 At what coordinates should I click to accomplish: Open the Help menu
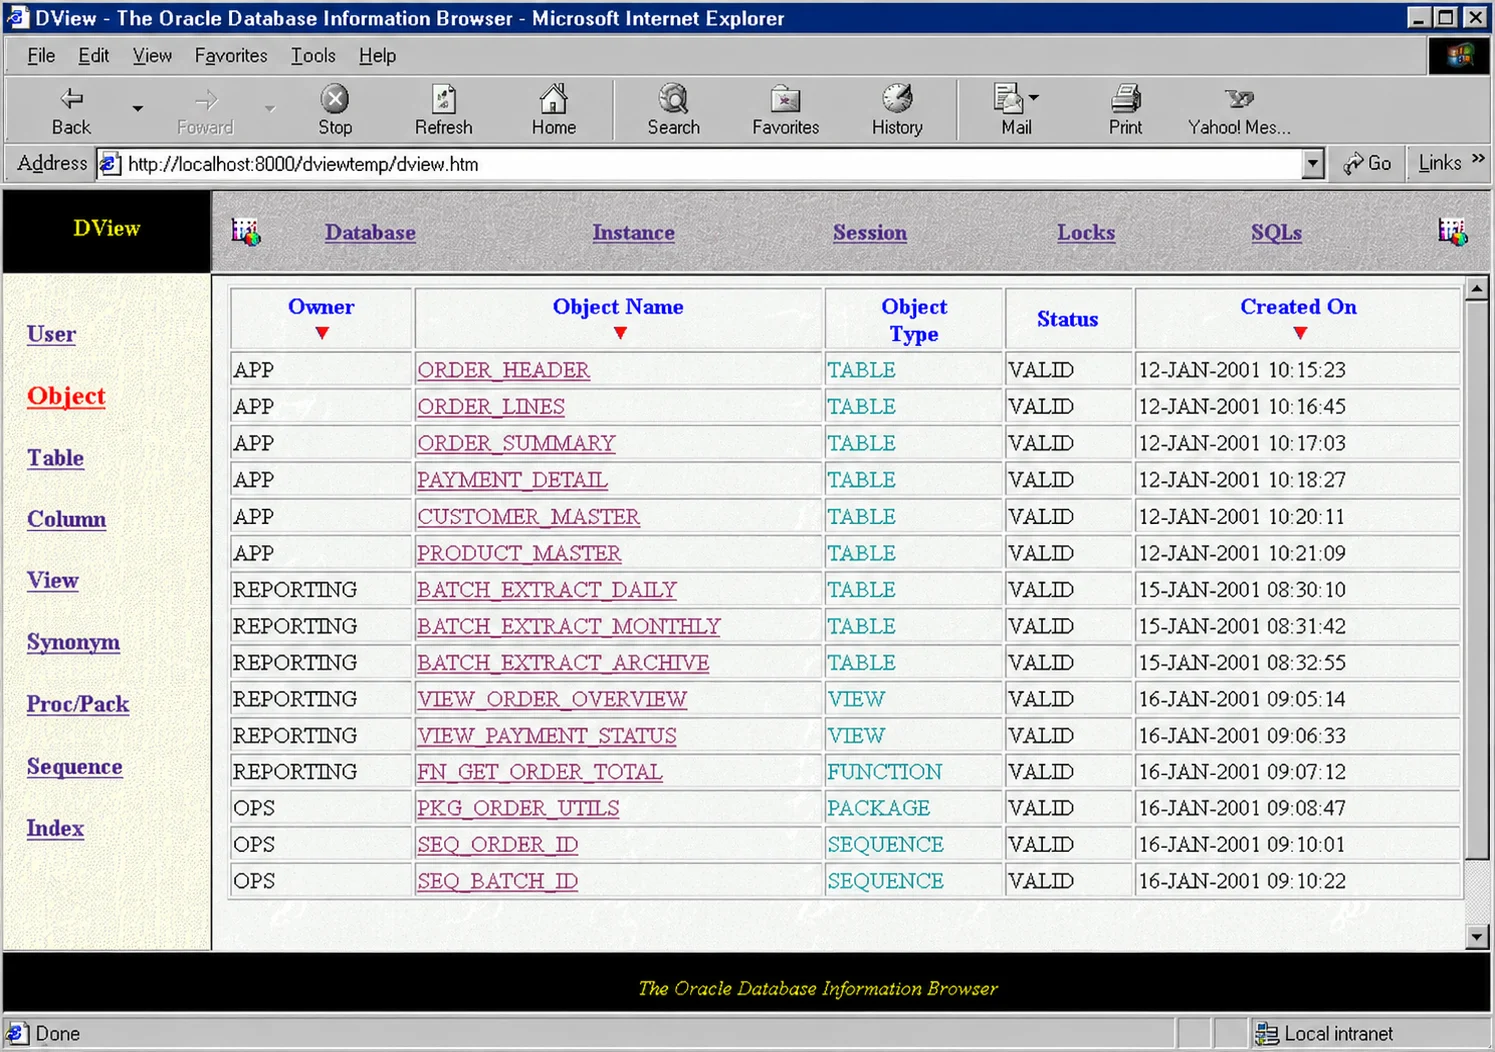pos(377,56)
